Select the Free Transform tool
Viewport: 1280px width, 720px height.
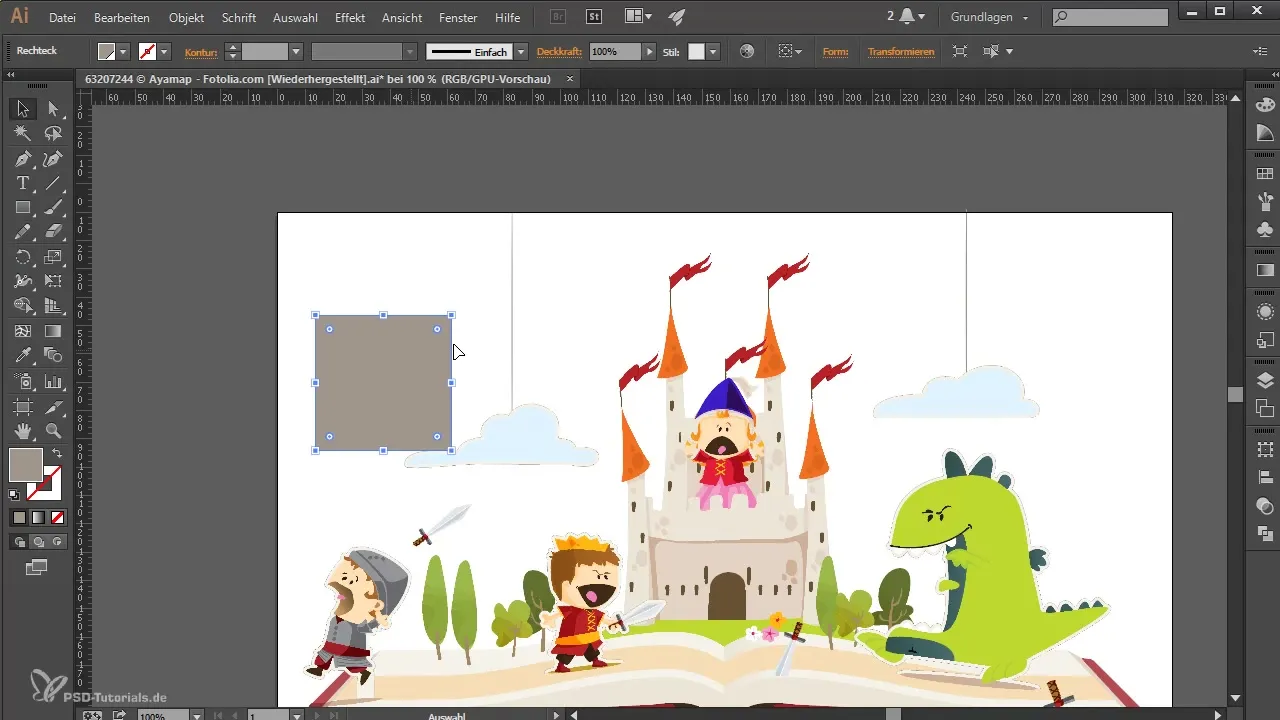pyautogui.click(x=54, y=282)
